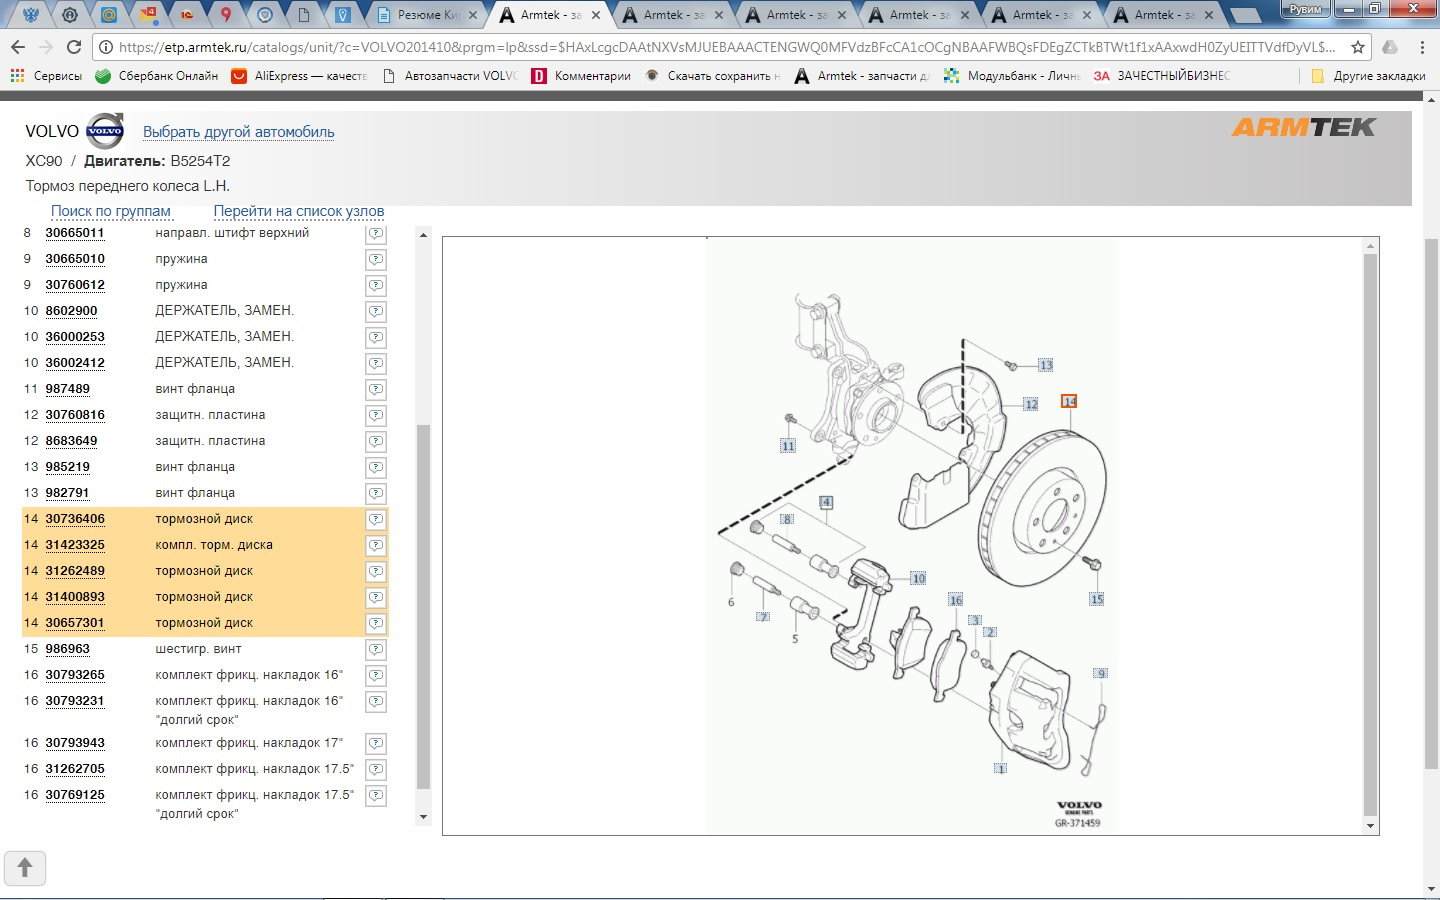Click the address bar URL field
This screenshot has height=900, width=1440.
coord(727,47)
